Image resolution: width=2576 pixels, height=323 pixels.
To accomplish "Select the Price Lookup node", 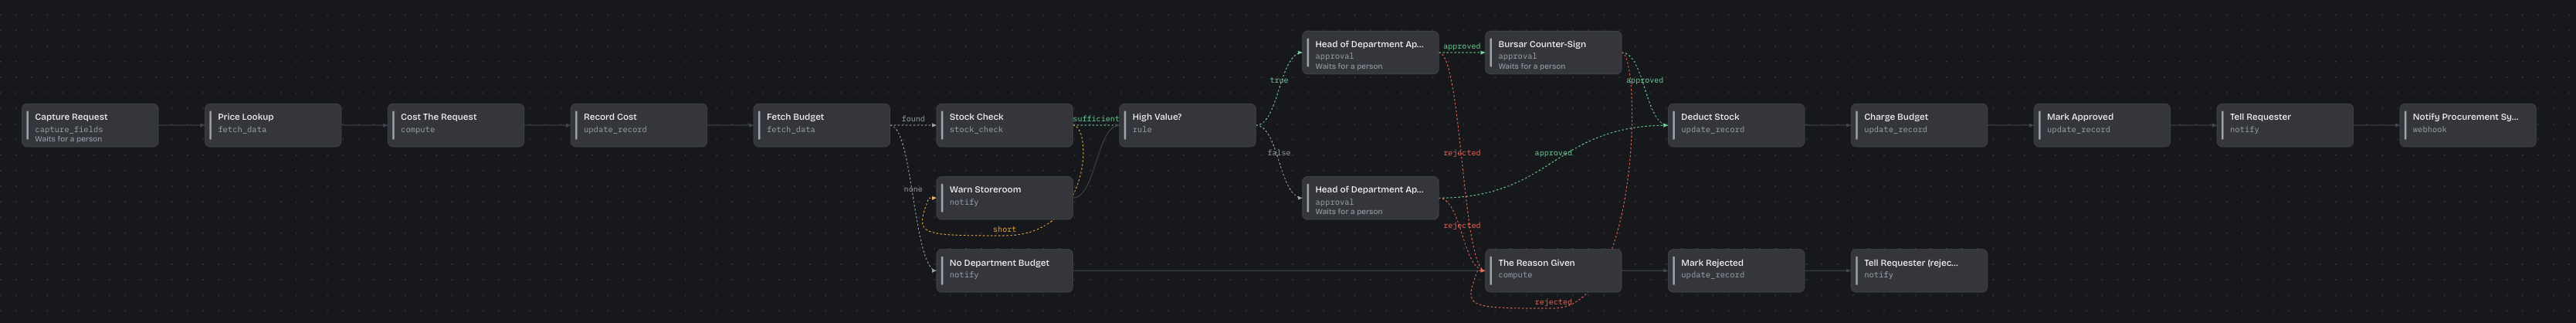I will pyautogui.click(x=273, y=126).
